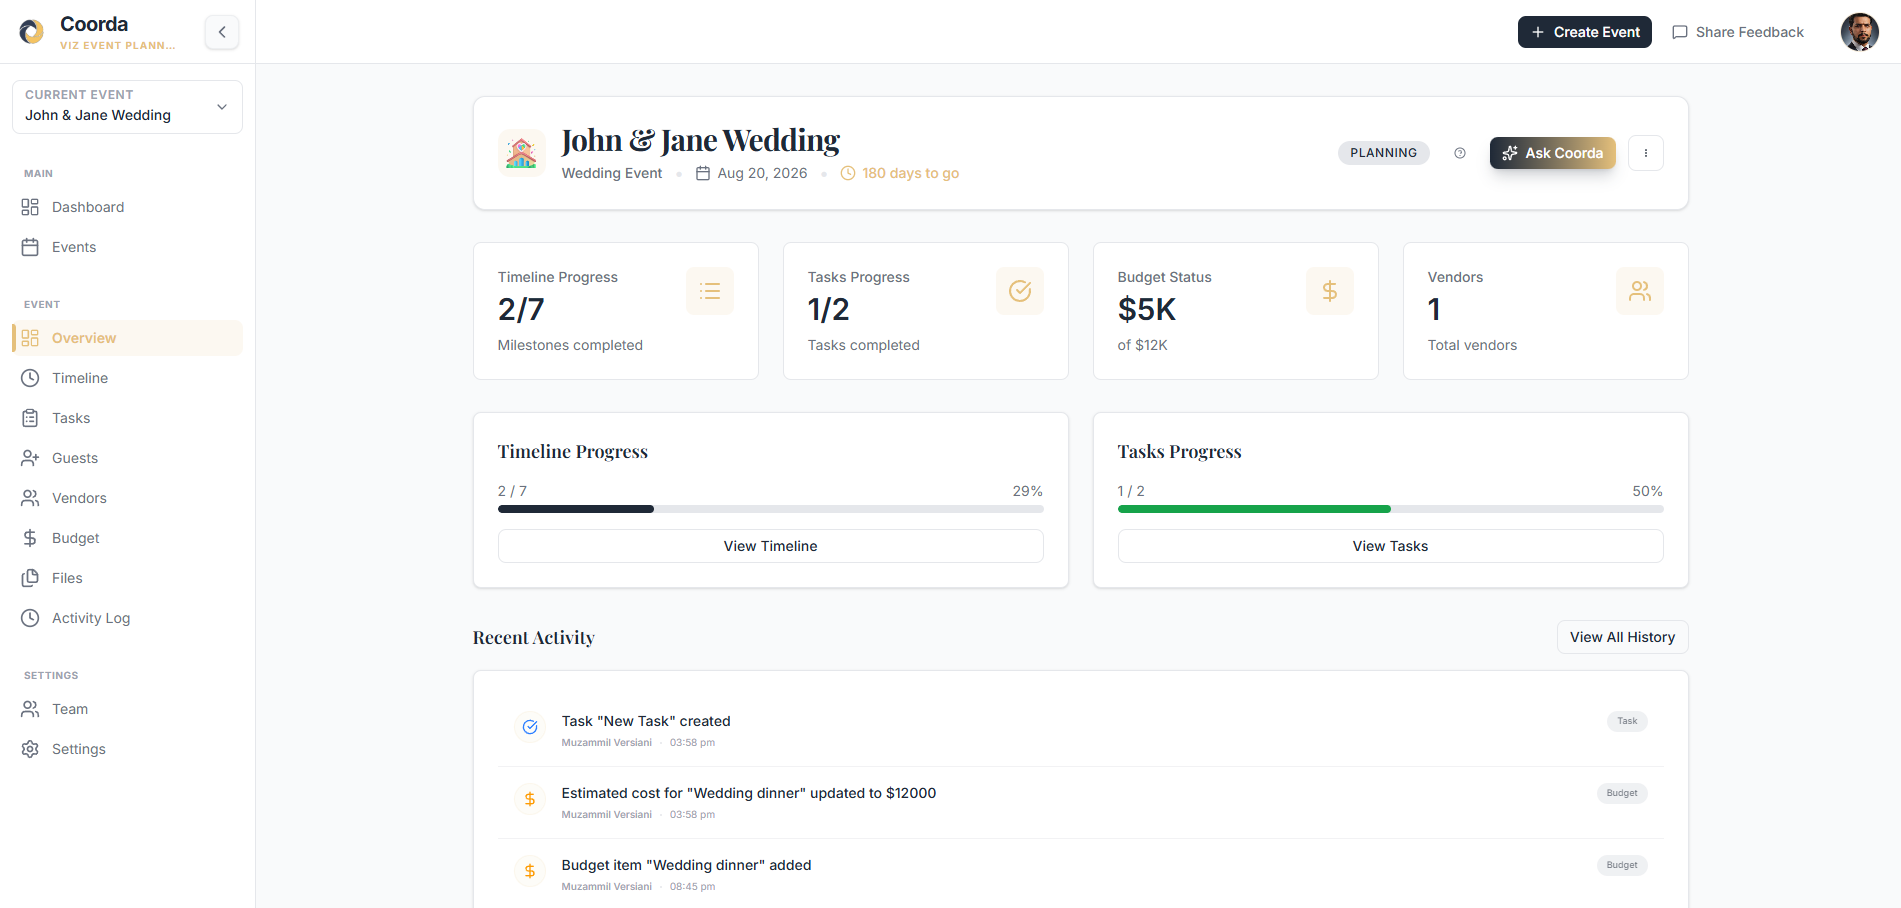Select the Tasks icon in the sidebar
Image resolution: width=1901 pixels, height=908 pixels.
31,418
